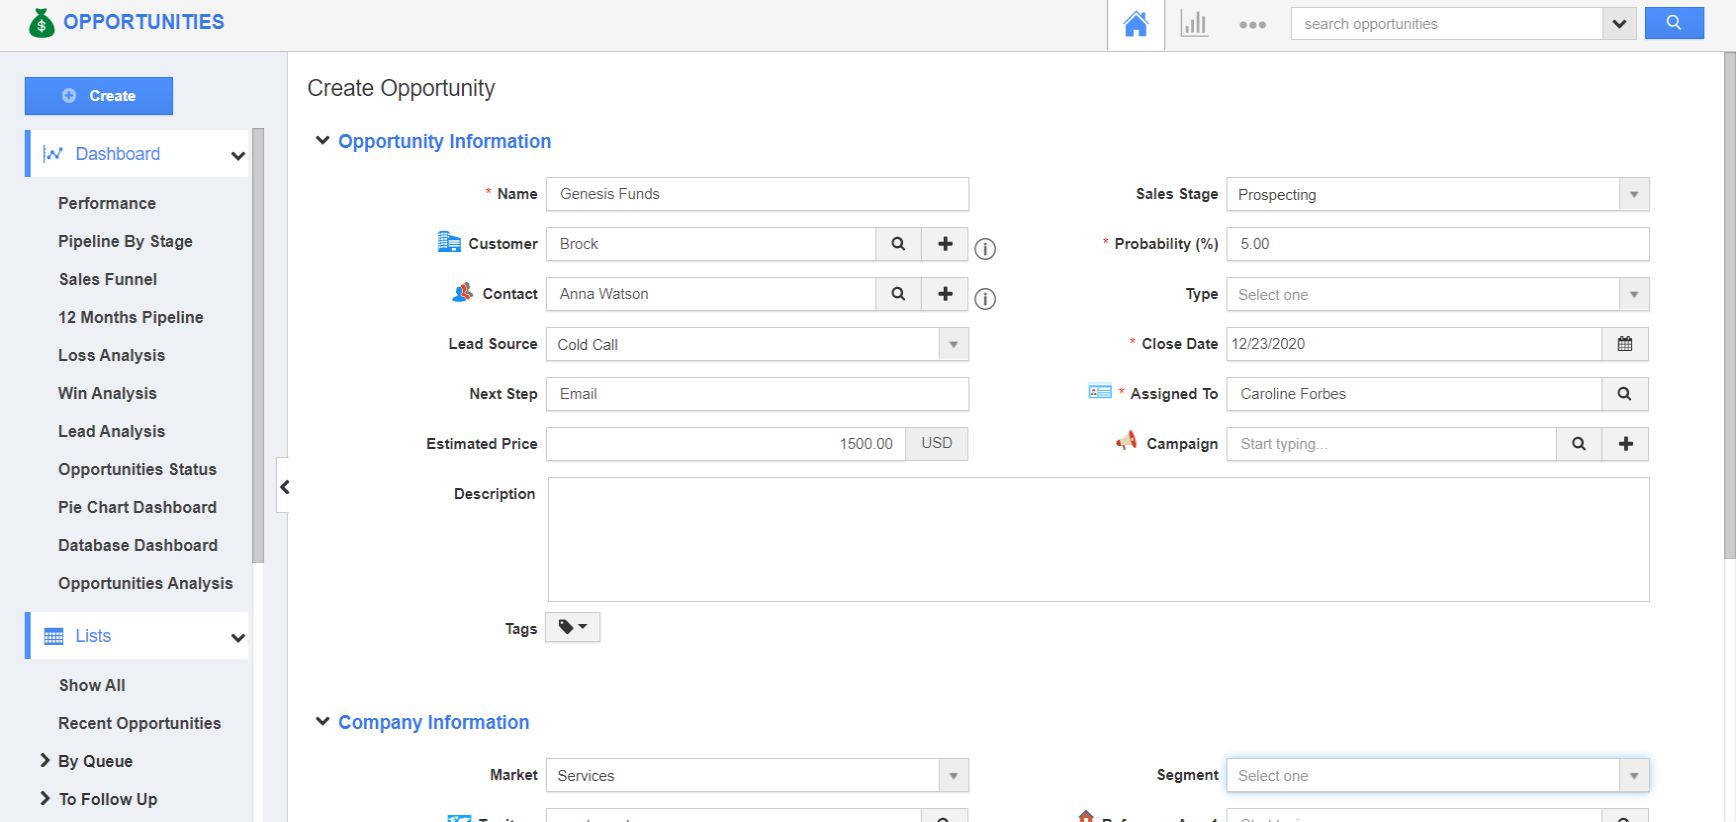Screen dimensions: 1736x822
Task: Open the Lead Source dropdown
Action: pyautogui.click(x=757, y=344)
